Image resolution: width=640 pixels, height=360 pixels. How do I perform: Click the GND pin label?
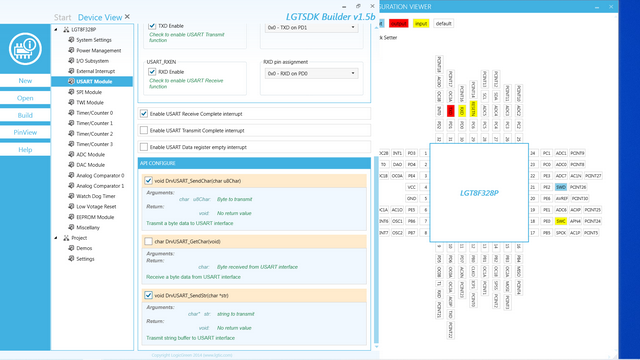(x=411, y=198)
